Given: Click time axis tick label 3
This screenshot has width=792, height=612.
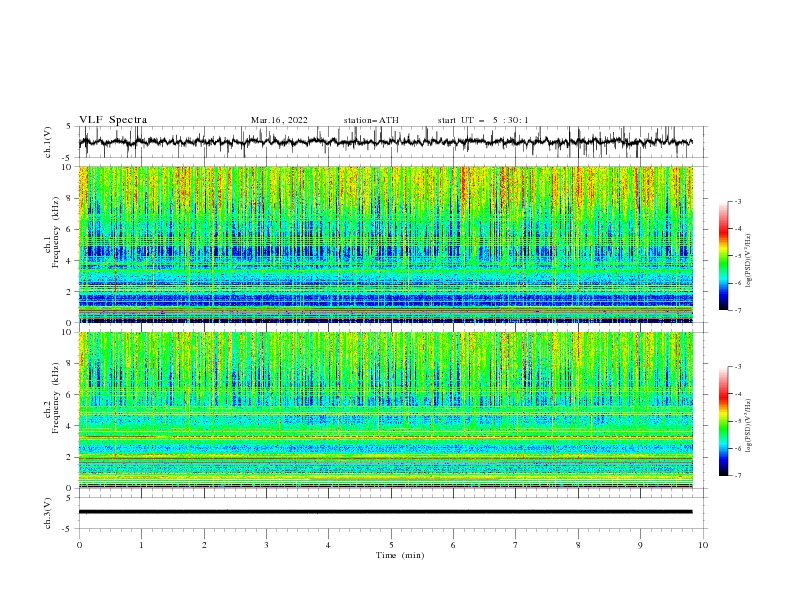Looking at the screenshot, I should pos(266,545).
